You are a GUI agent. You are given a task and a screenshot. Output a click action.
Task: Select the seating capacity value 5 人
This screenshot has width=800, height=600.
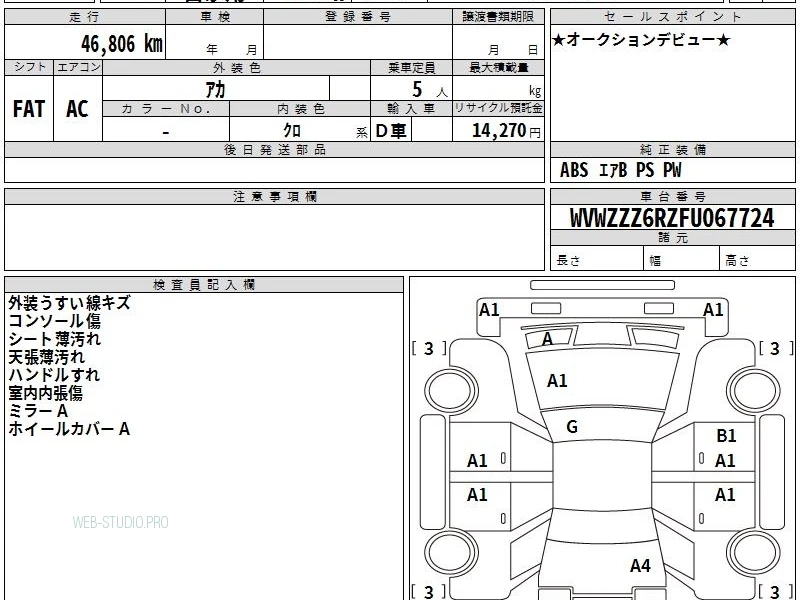pyautogui.click(x=430, y=90)
